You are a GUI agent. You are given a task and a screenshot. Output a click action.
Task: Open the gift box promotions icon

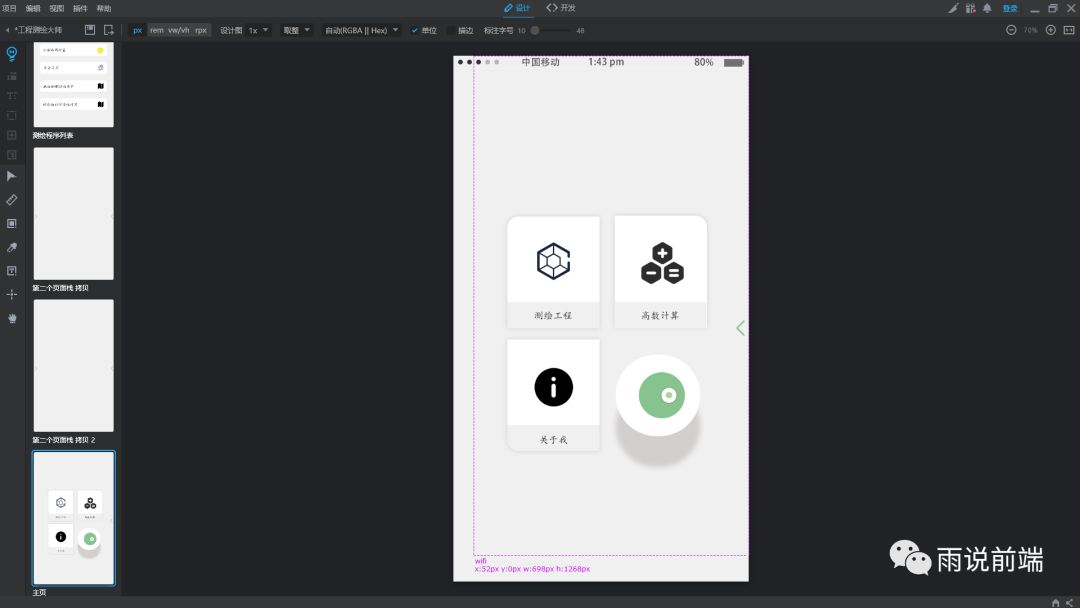pos(970,8)
